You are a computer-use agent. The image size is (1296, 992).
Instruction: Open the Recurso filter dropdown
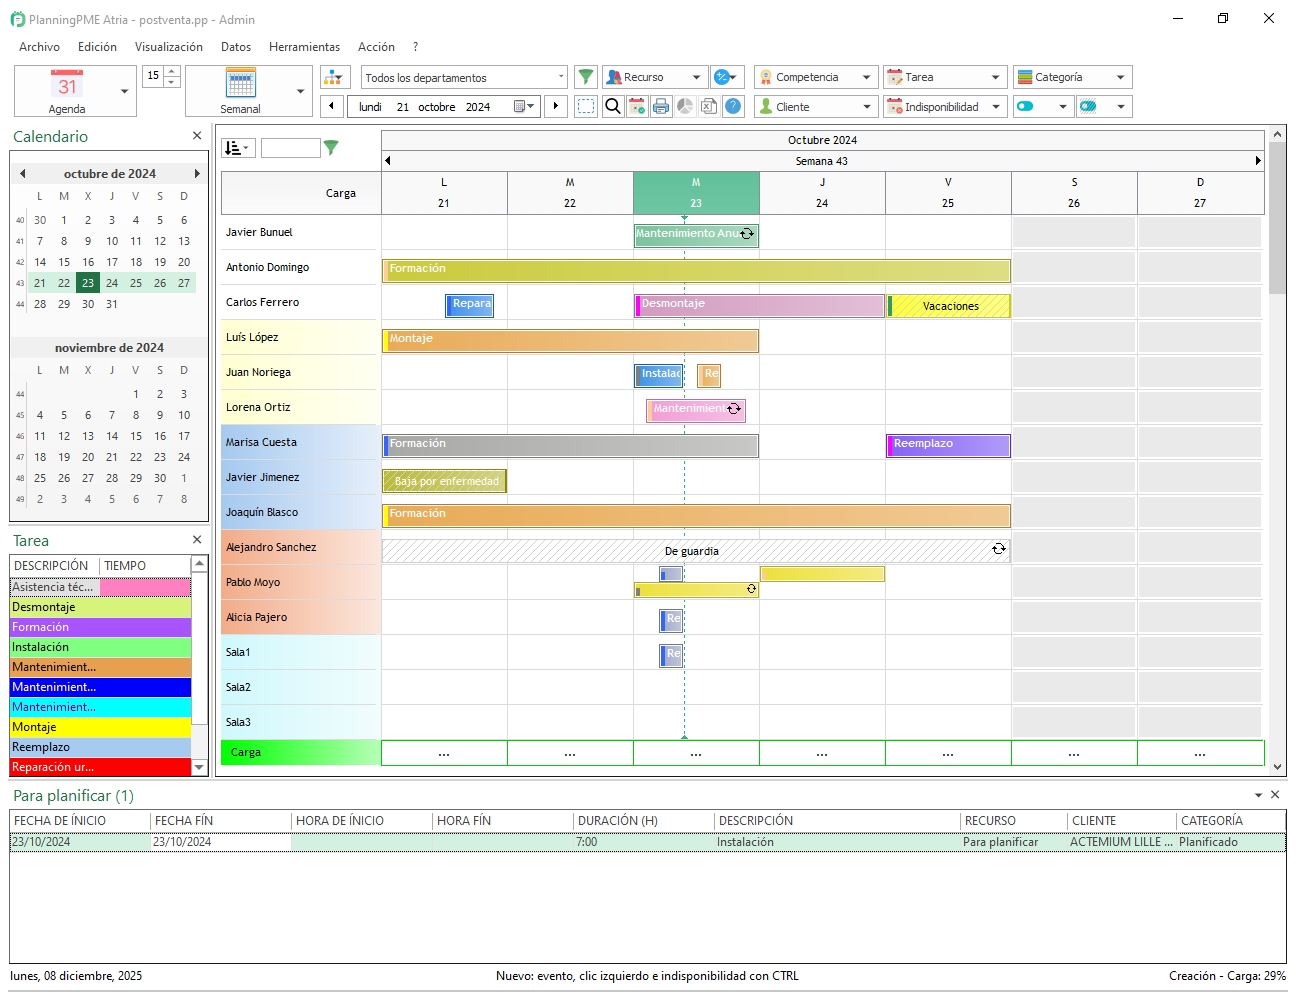coord(655,77)
